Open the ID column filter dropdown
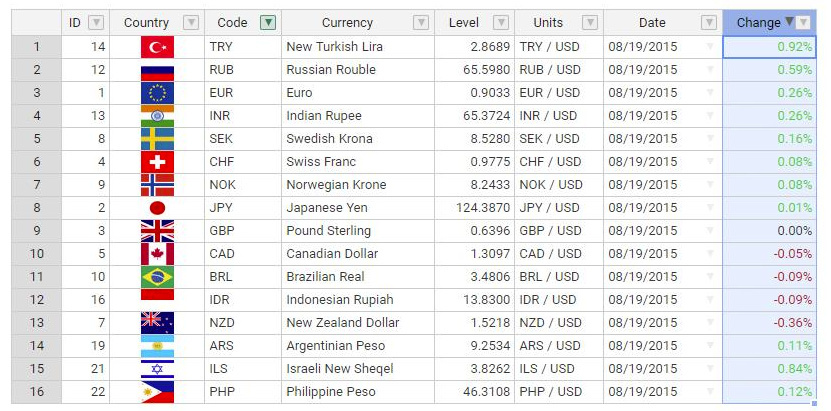This screenshot has width=831, height=411. (96, 23)
